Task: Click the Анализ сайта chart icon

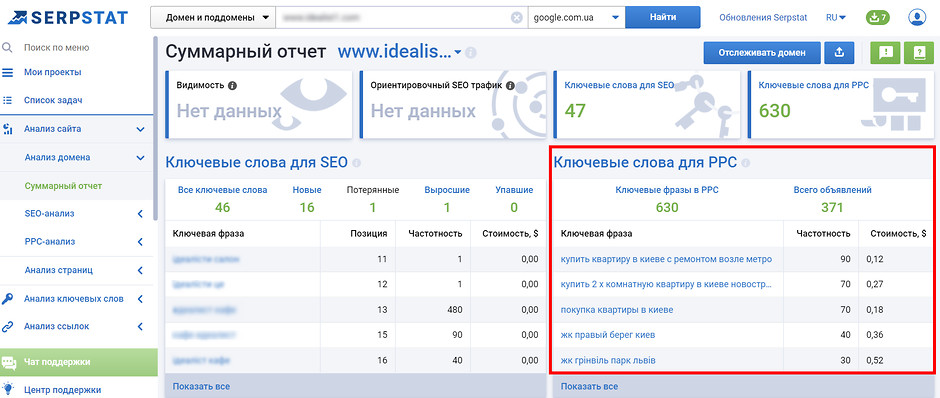Action: [8, 129]
